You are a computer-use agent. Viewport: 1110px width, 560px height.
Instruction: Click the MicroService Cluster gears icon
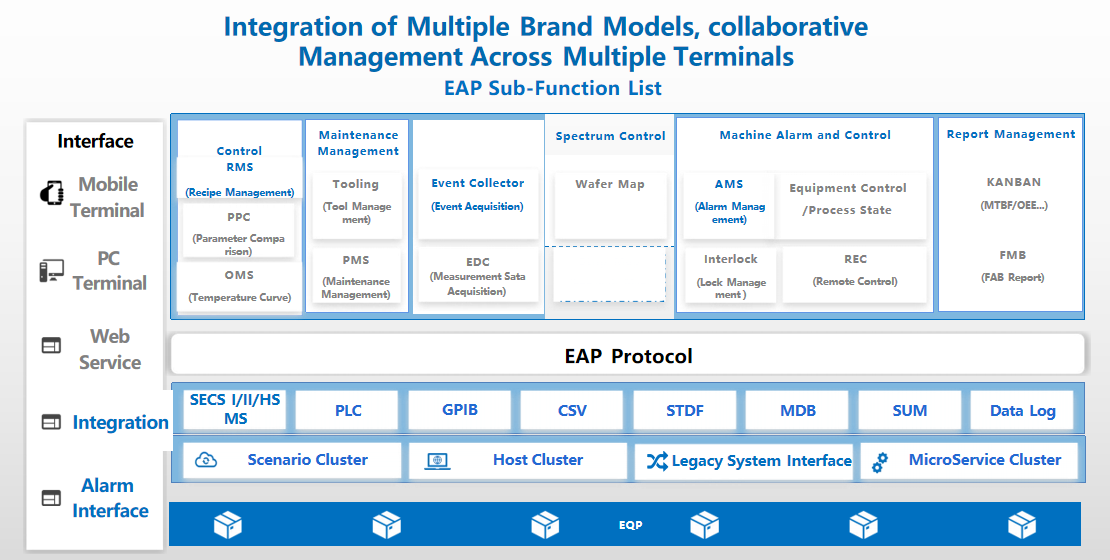880,462
